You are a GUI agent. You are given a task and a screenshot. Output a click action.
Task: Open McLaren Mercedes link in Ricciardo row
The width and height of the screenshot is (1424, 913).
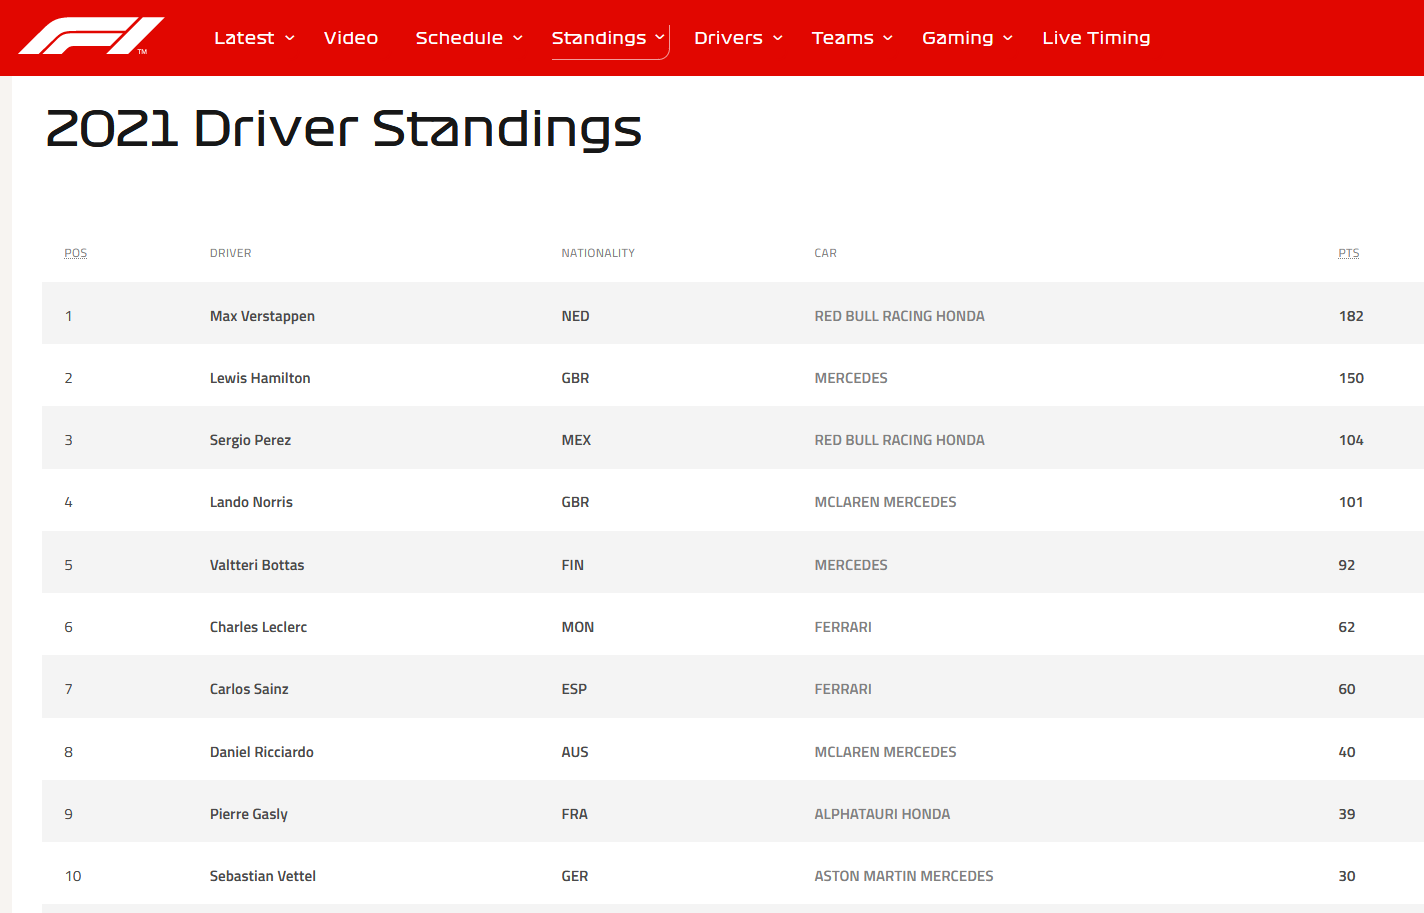tap(885, 752)
